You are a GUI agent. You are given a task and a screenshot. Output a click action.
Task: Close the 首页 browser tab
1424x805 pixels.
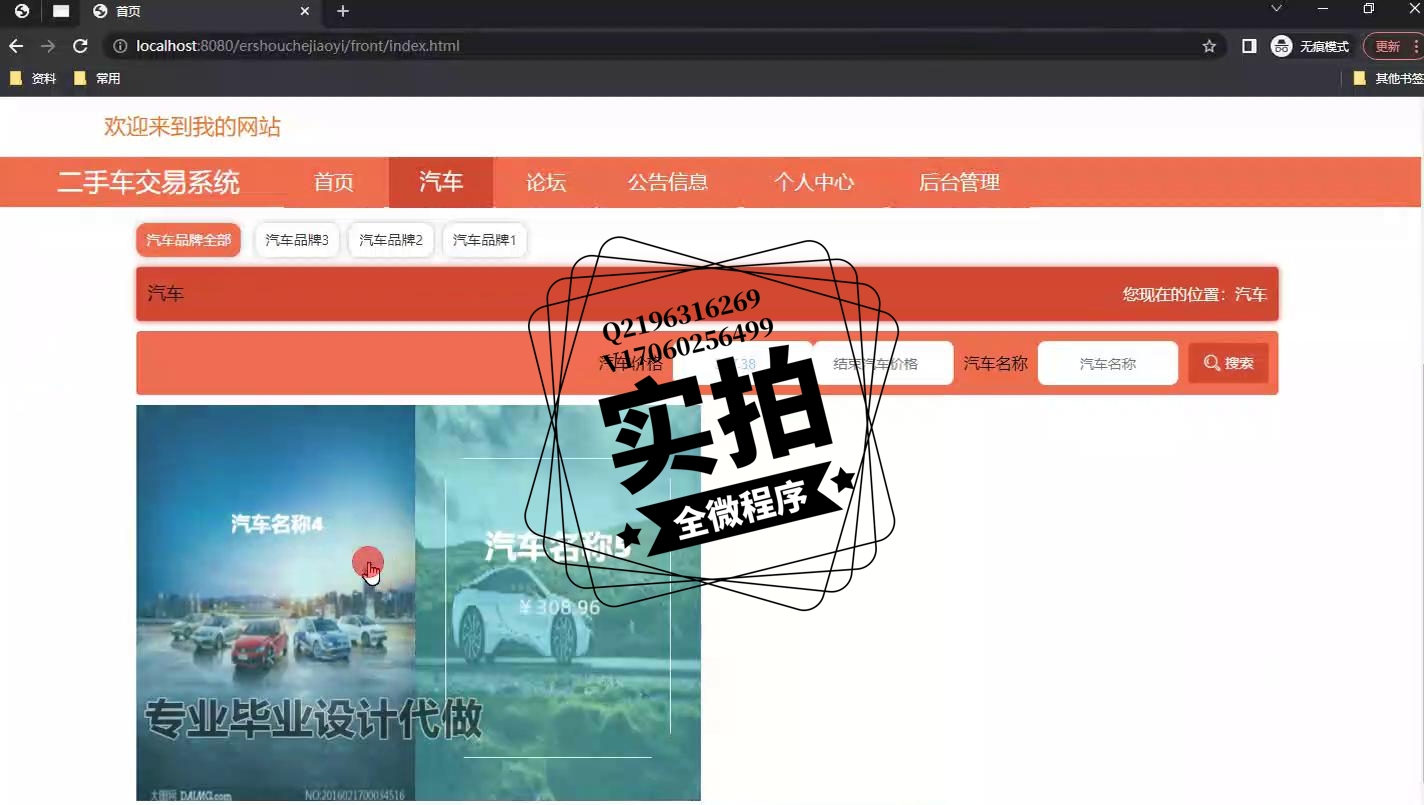coord(305,11)
